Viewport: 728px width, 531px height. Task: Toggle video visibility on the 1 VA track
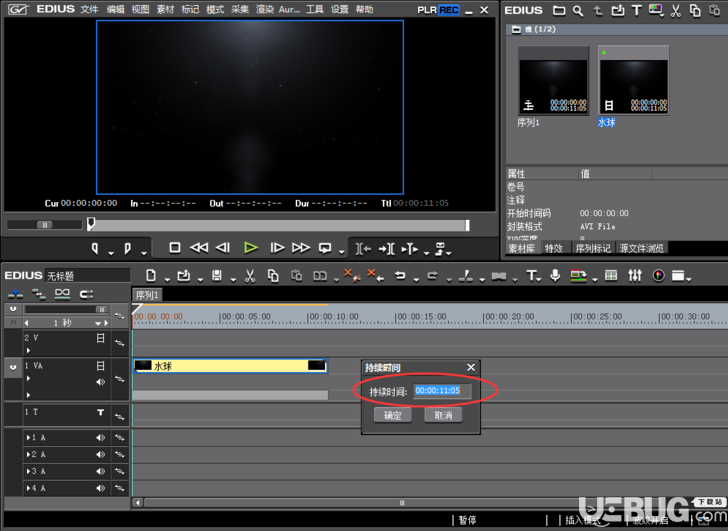point(100,366)
